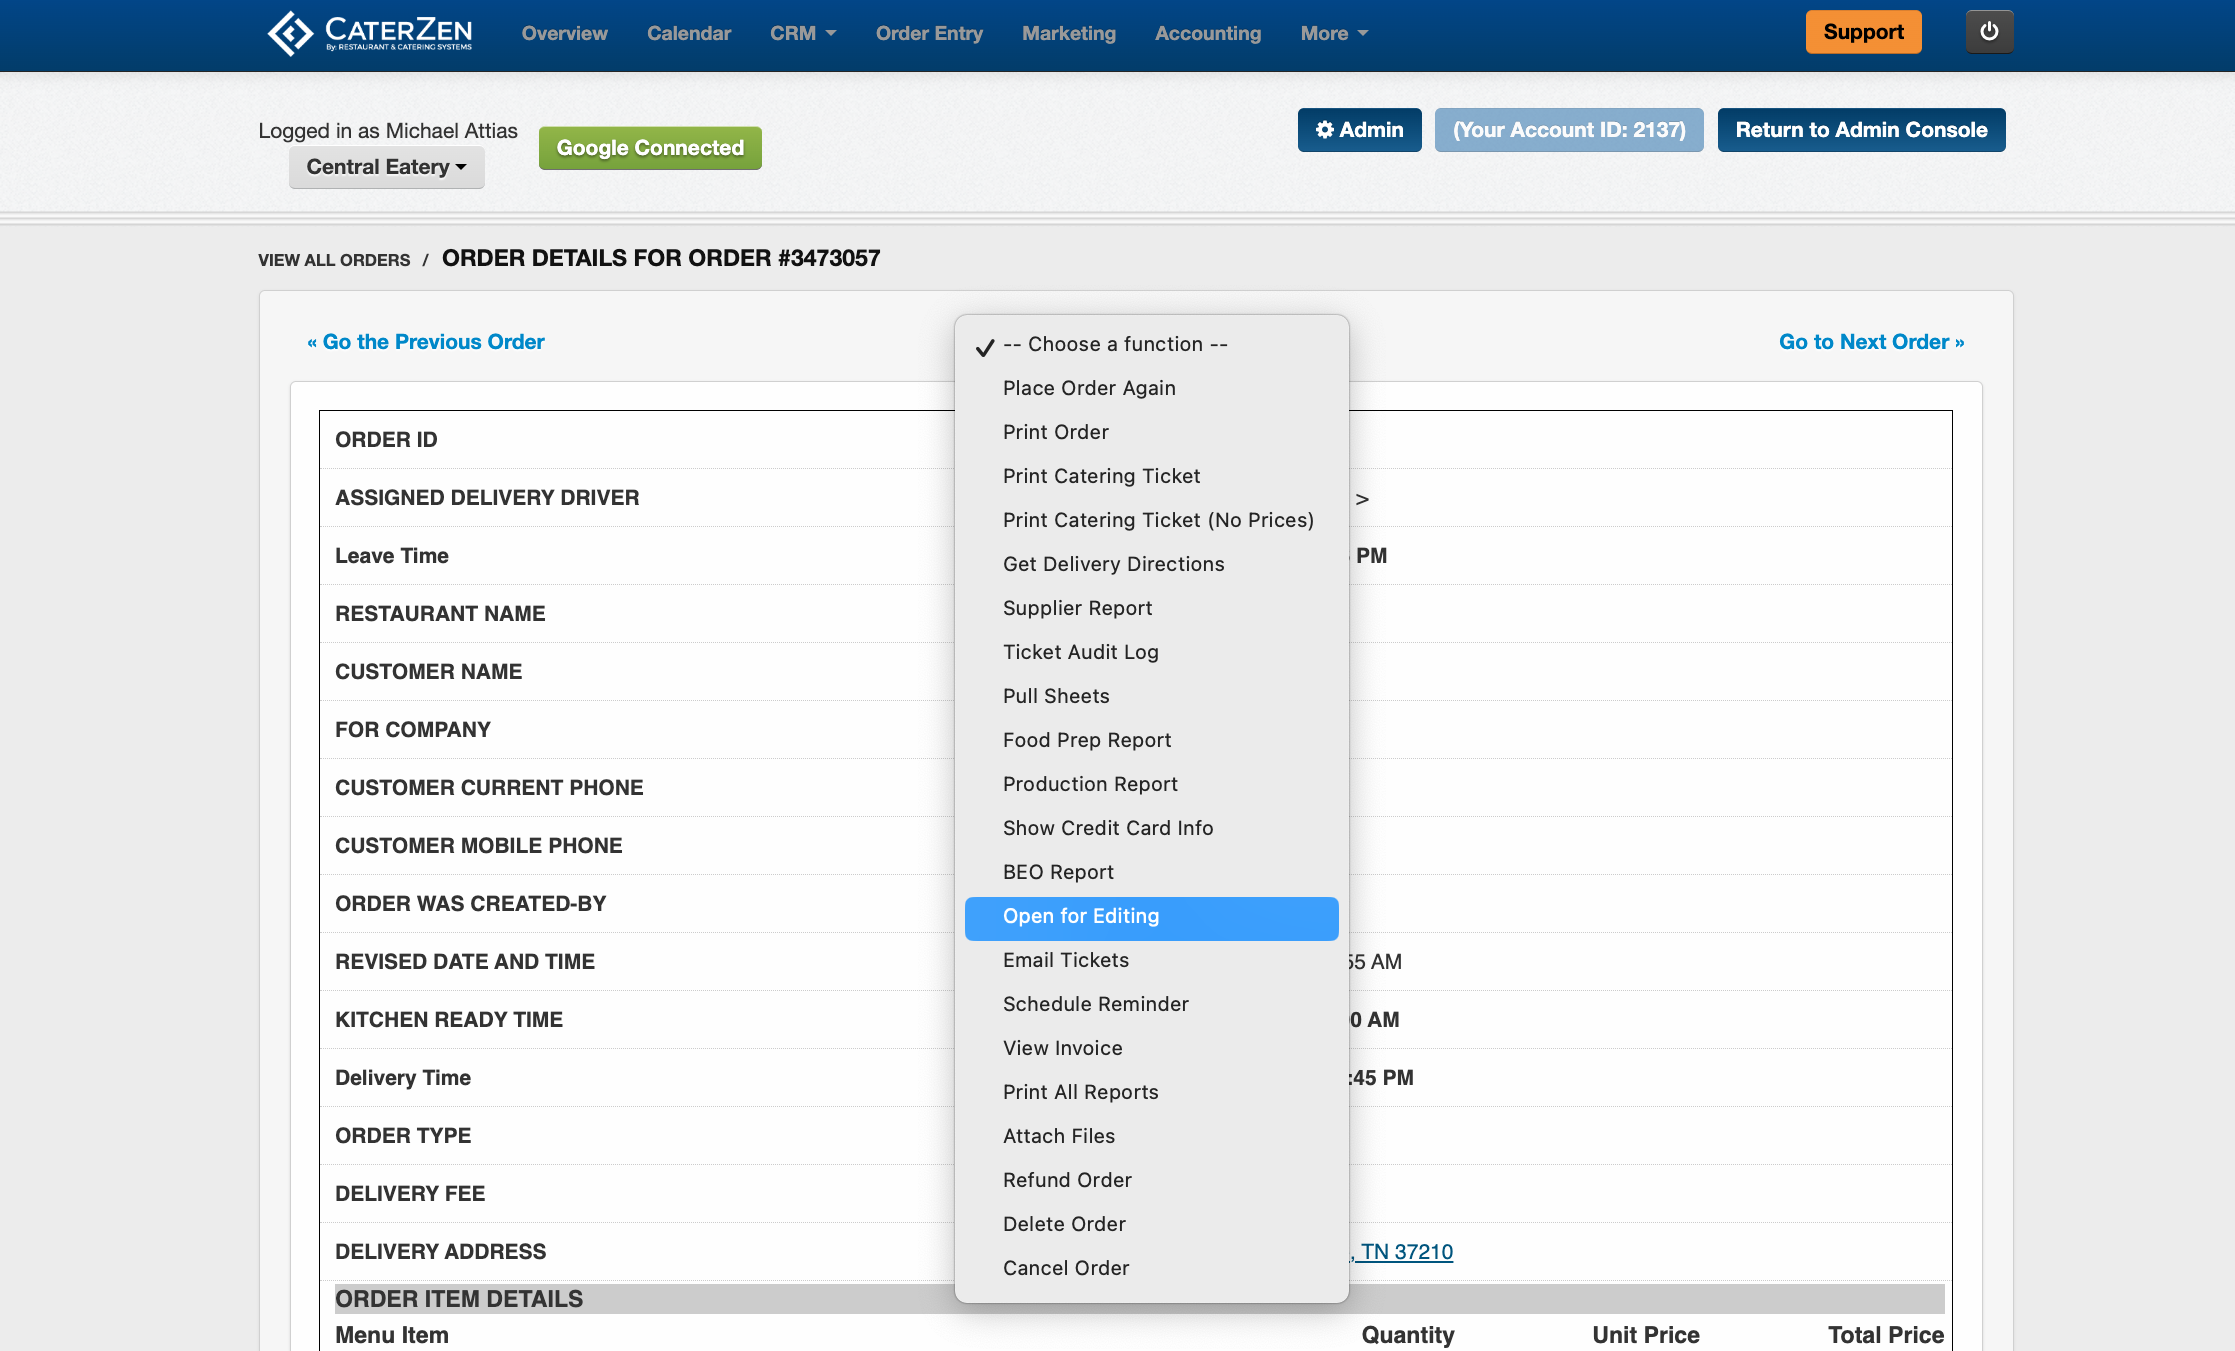Click the Unit Price column header
Screen dimensions: 2235x1351
tap(1646, 1335)
